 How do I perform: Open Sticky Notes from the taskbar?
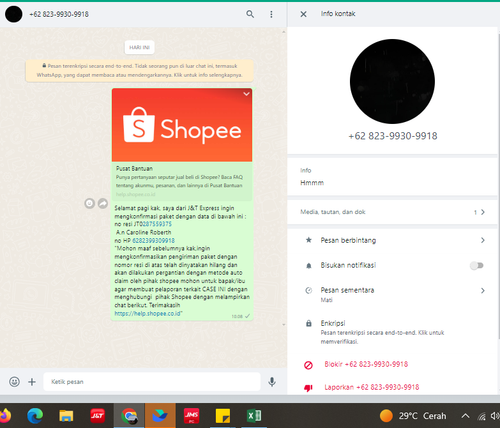pos(223,416)
